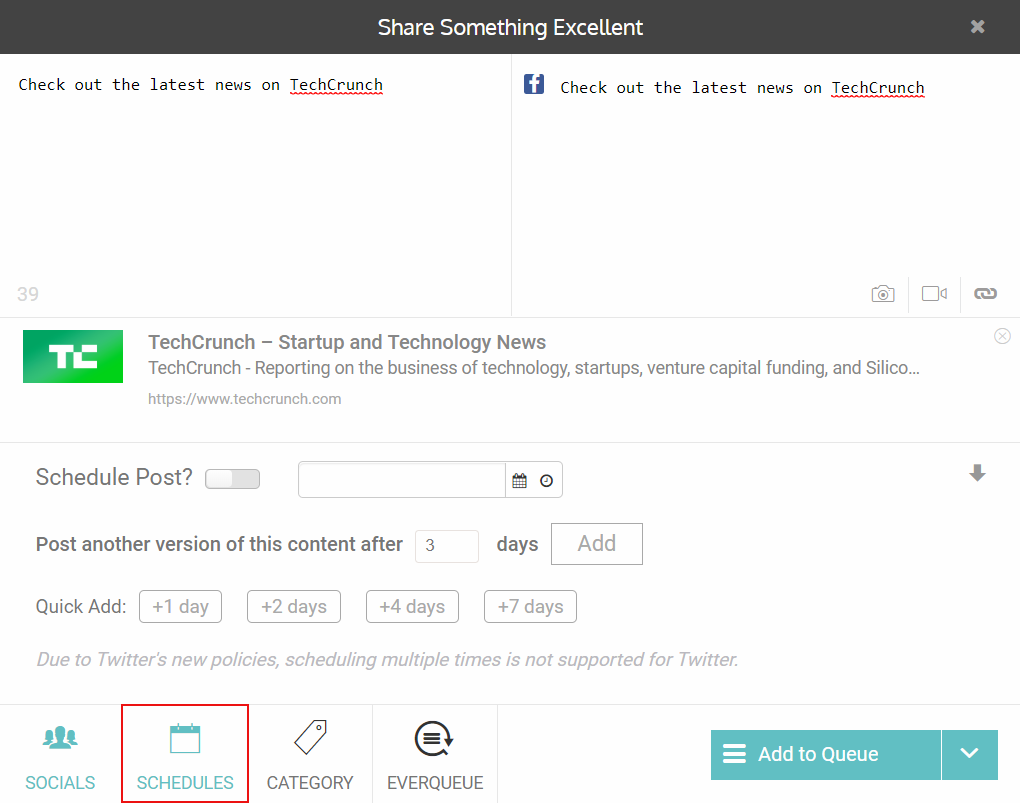This screenshot has width=1020, height=803.
Task: Quick add +2 days
Action: pos(293,606)
